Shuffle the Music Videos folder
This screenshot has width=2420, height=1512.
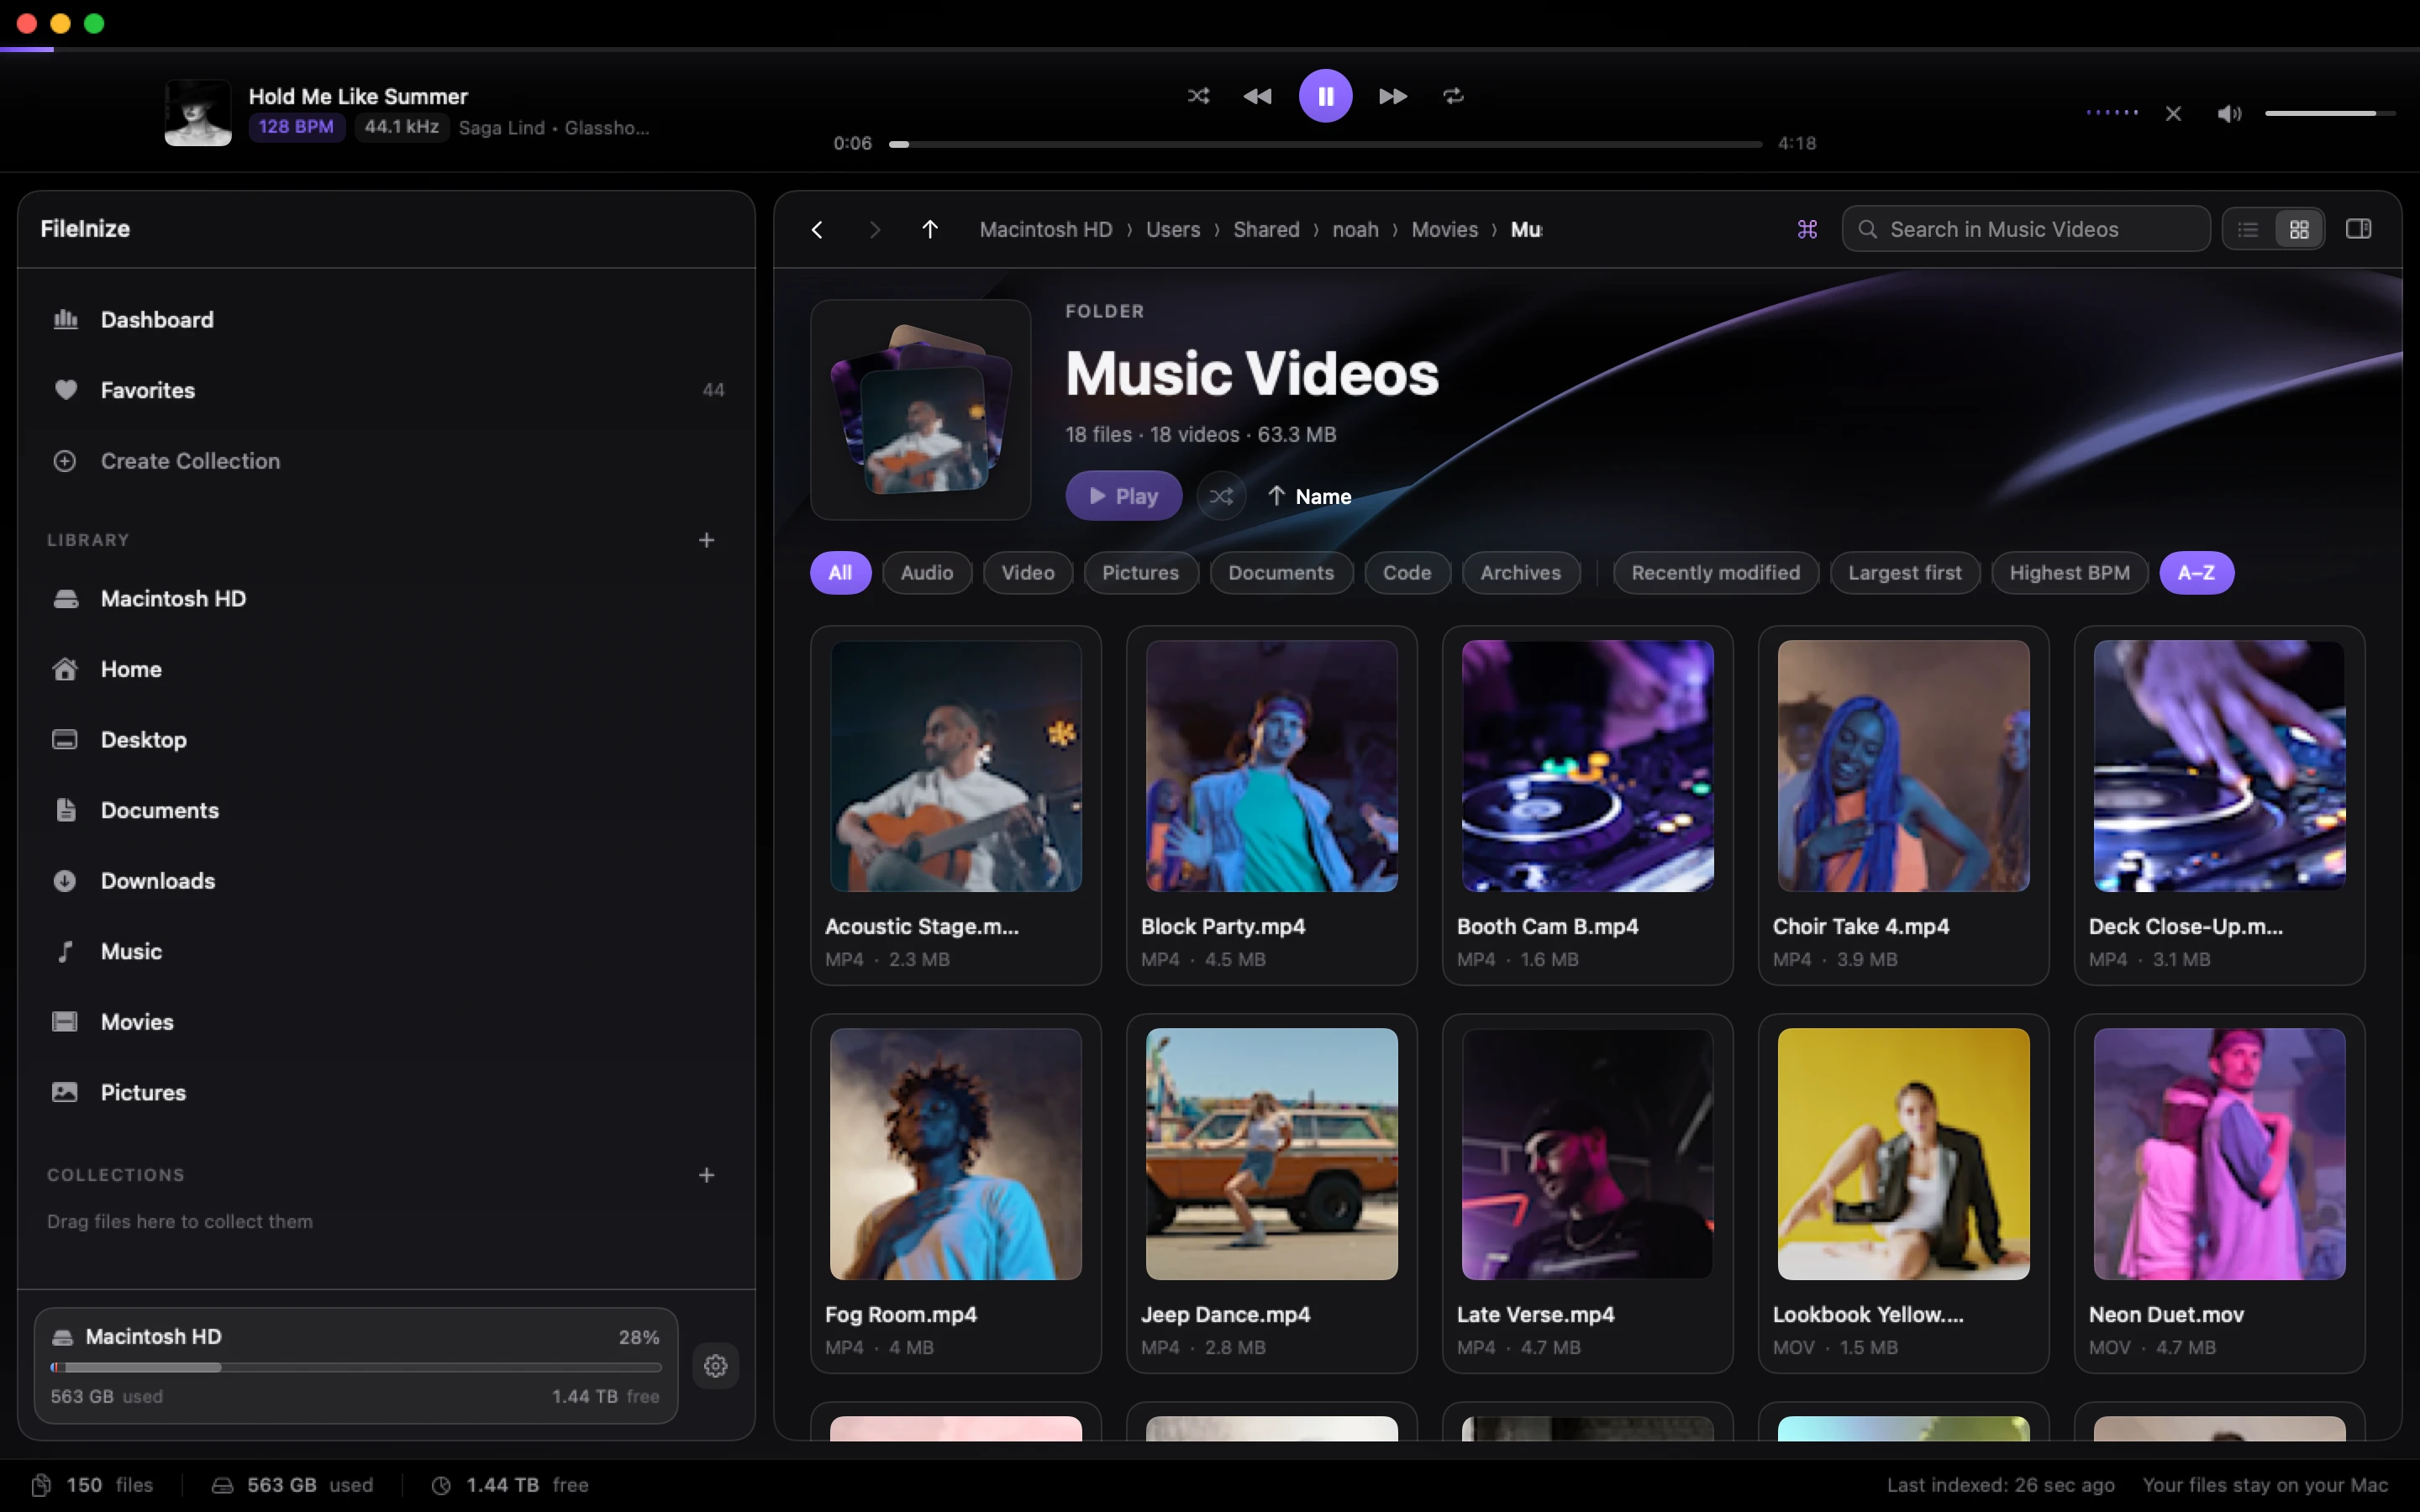click(1221, 496)
